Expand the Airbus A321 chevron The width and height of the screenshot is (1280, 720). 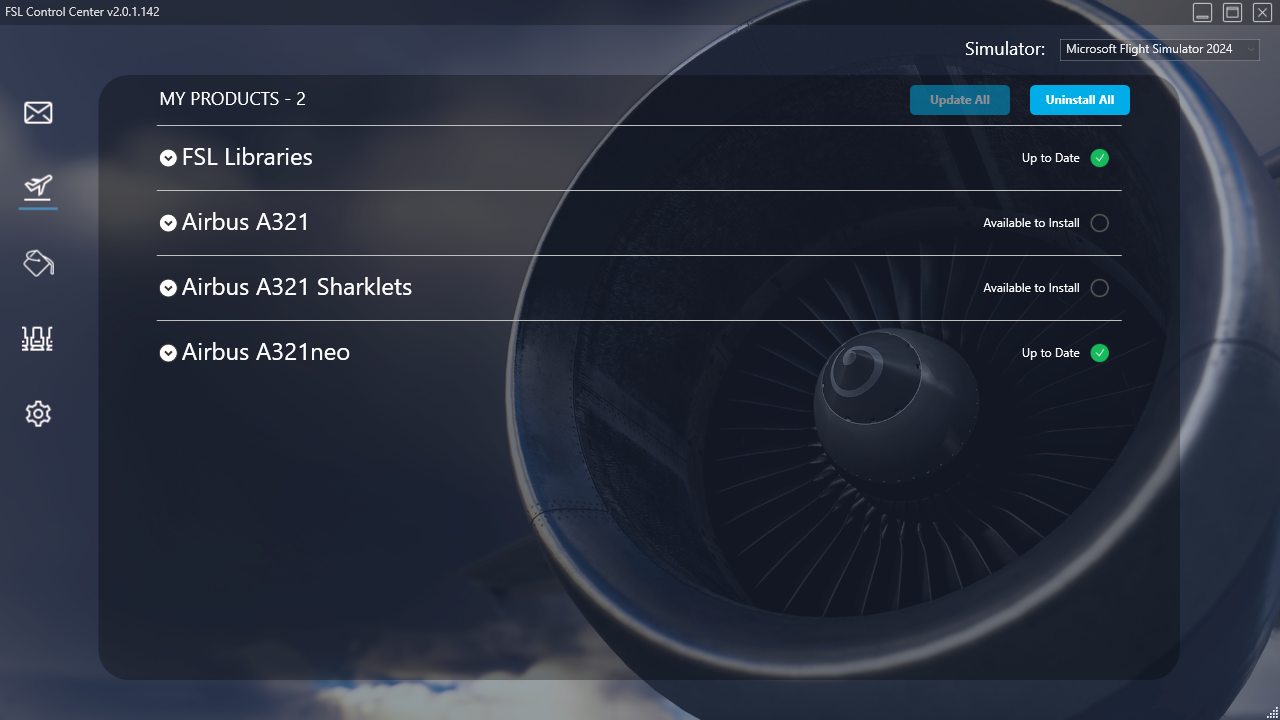[x=168, y=223]
